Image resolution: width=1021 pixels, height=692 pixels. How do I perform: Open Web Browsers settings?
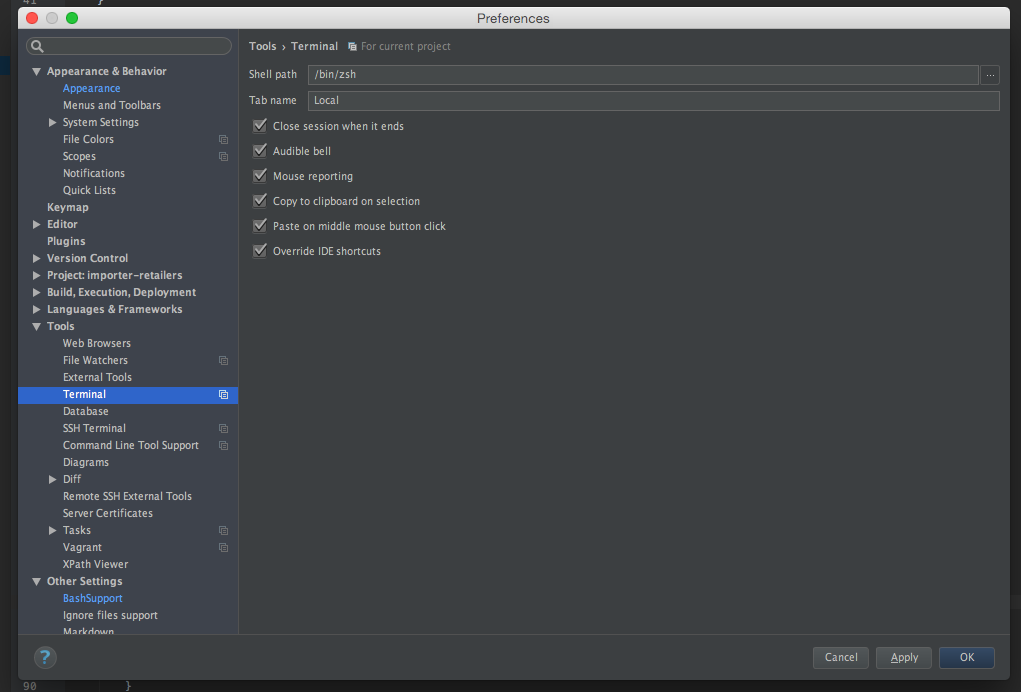click(96, 343)
